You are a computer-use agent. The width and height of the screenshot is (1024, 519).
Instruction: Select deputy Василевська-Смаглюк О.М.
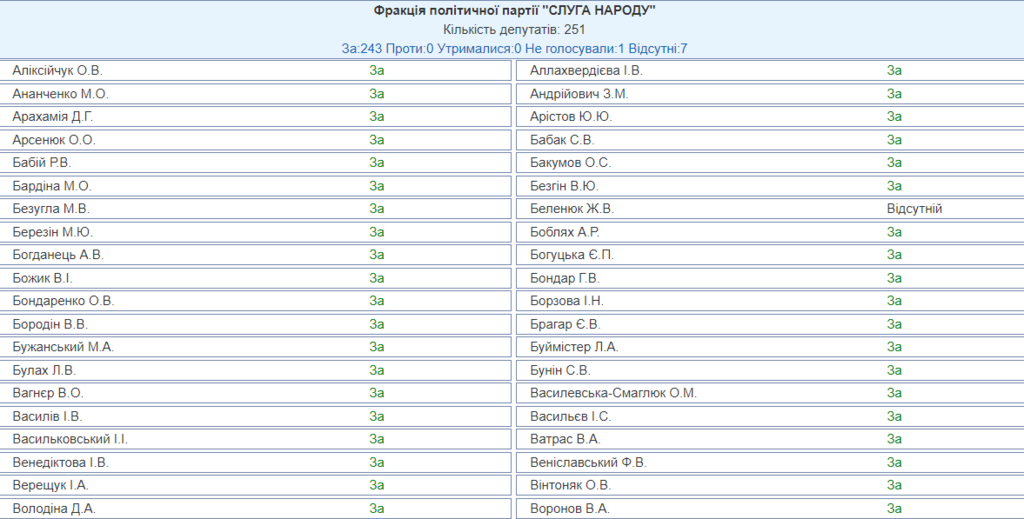tap(613, 393)
